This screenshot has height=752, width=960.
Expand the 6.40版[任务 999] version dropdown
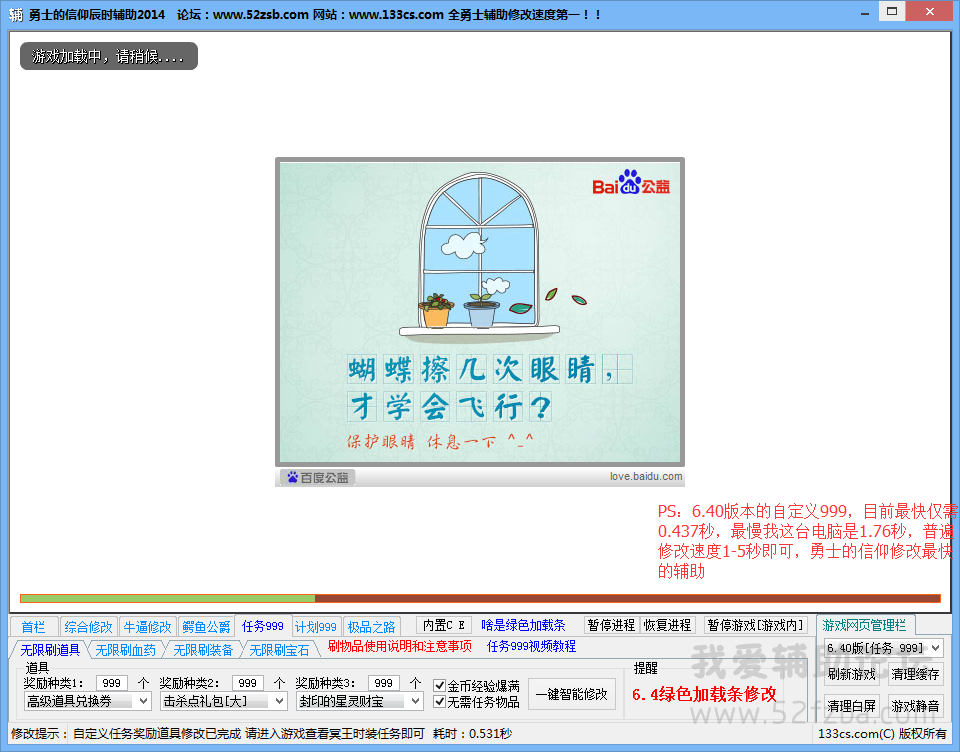pyautogui.click(x=883, y=648)
